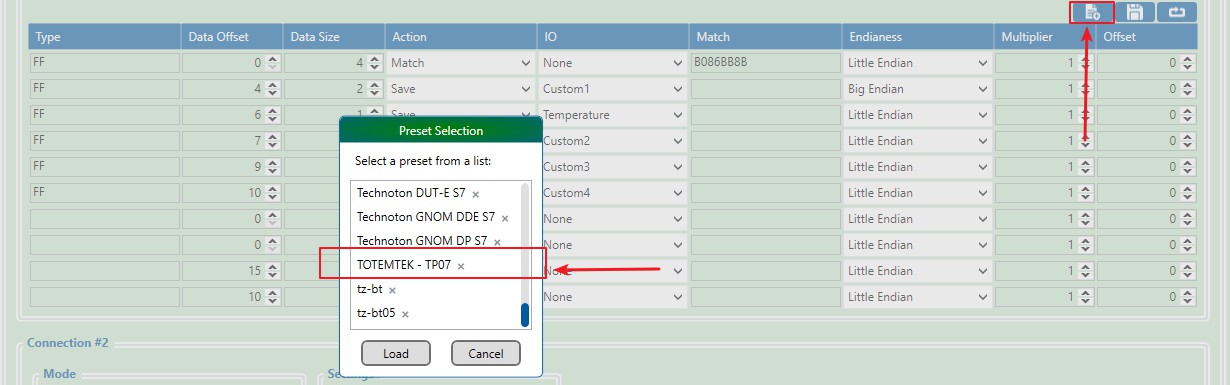This screenshot has height=385, width=1230.
Task: Select Technoton GNOM DP S7 preset
Action: pyautogui.click(x=422, y=242)
